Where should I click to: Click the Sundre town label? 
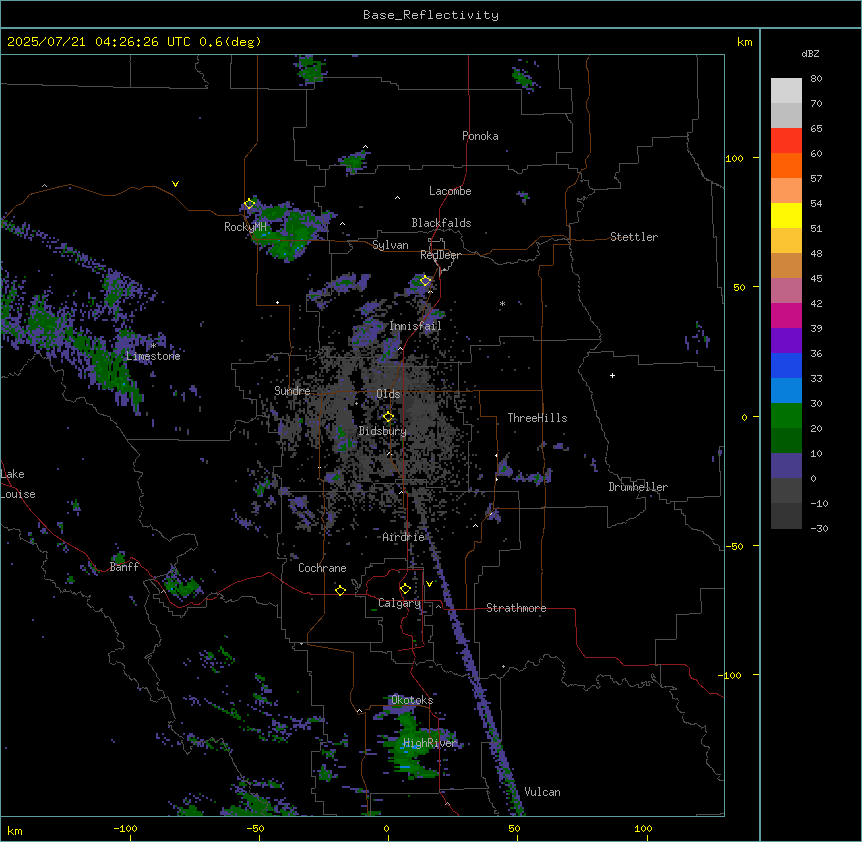click(292, 391)
